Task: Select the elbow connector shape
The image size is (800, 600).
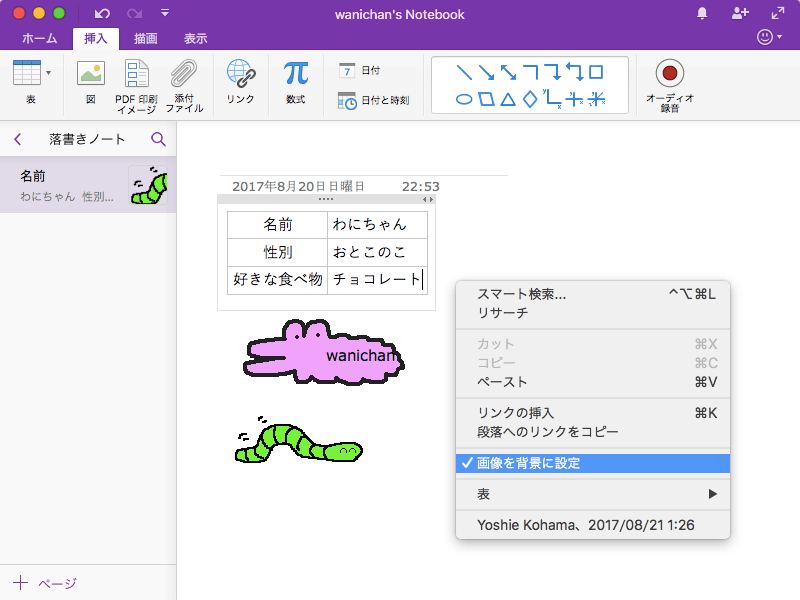Action: pos(531,72)
